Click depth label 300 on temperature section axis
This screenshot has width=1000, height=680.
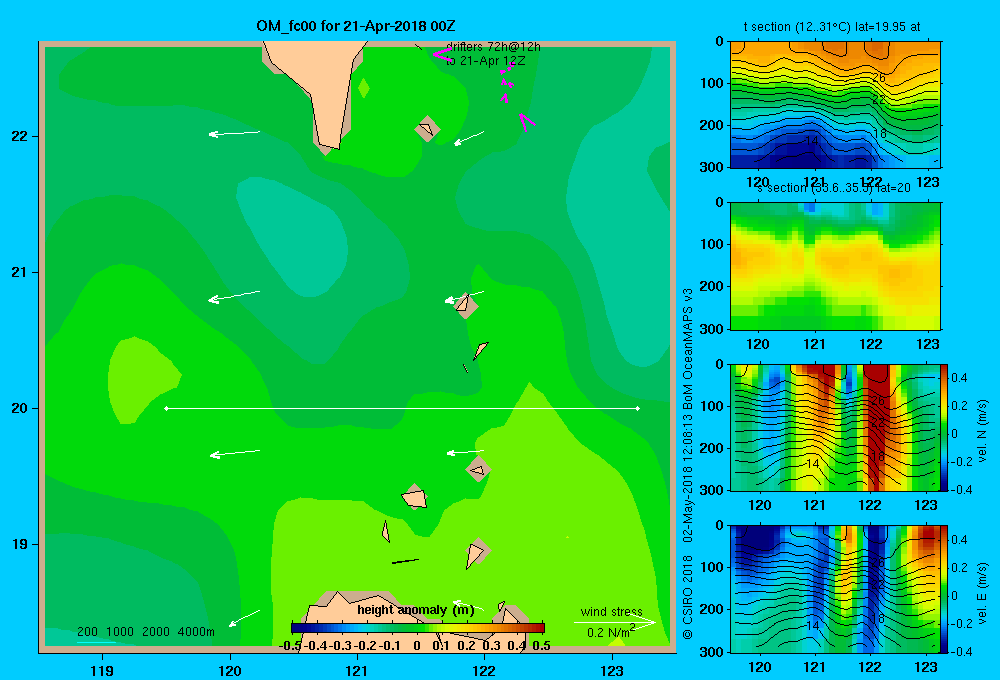pos(712,167)
